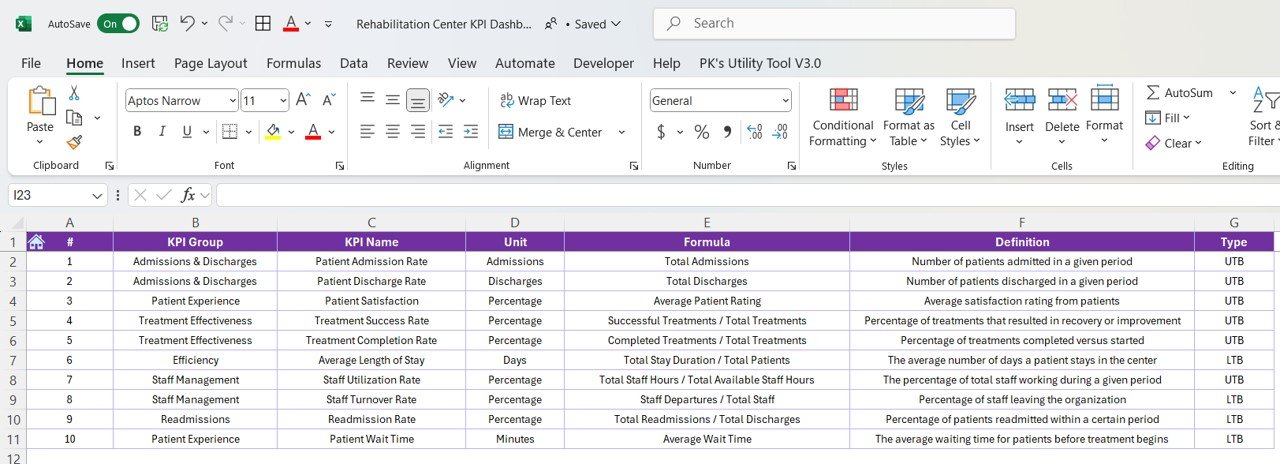Apply Comma Style number format
Image resolution: width=1280 pixels, height=464 pixels.
coord(727,132)
